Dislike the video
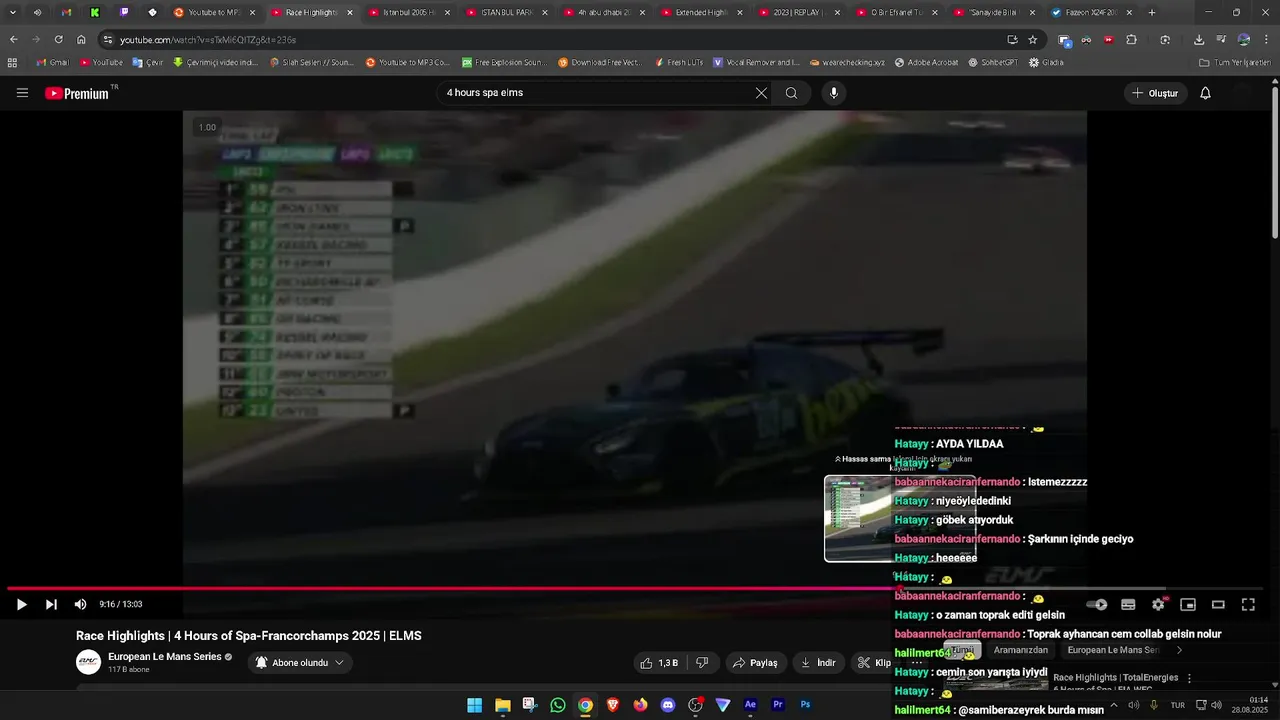This screenshot has height=720, width=1280. coord(702,662)
